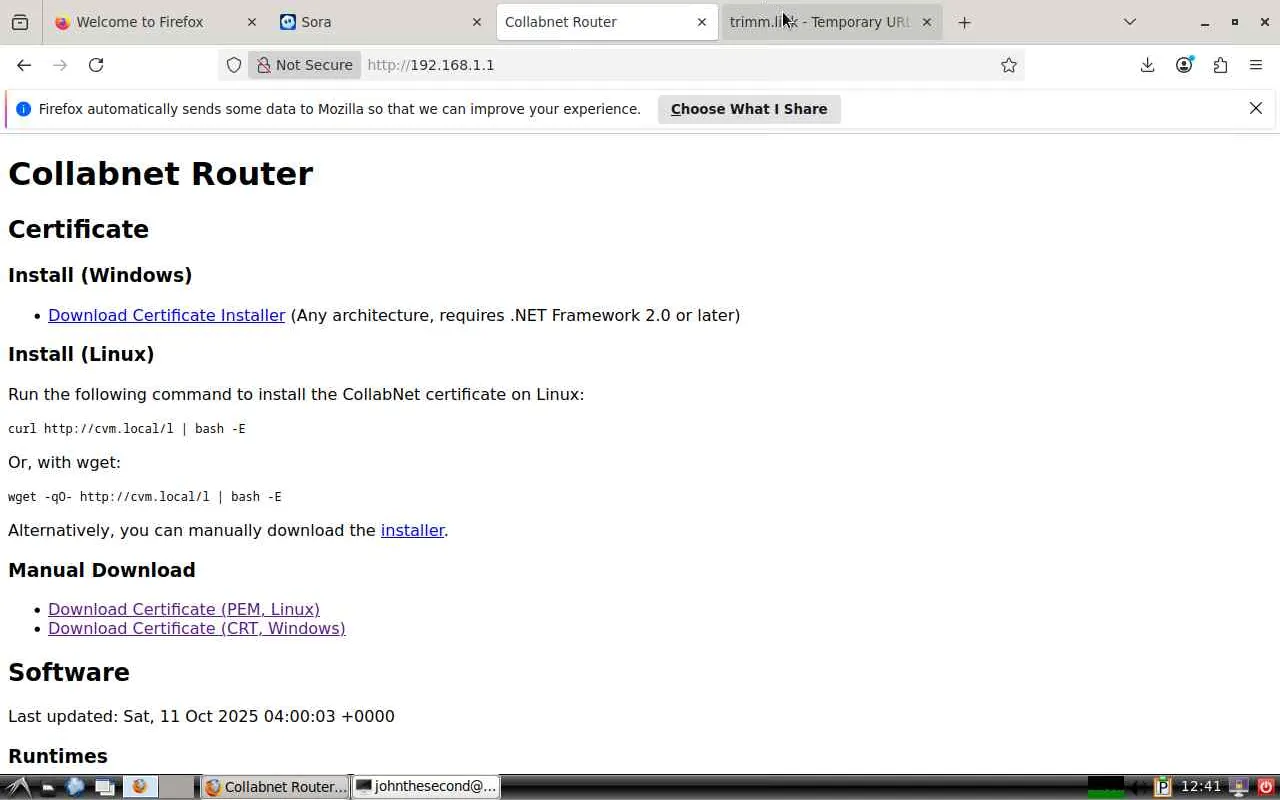Screen dimensions: 1280x800
Task: Open the web browser globe launcher in taskbar
Action: (75, 787)
